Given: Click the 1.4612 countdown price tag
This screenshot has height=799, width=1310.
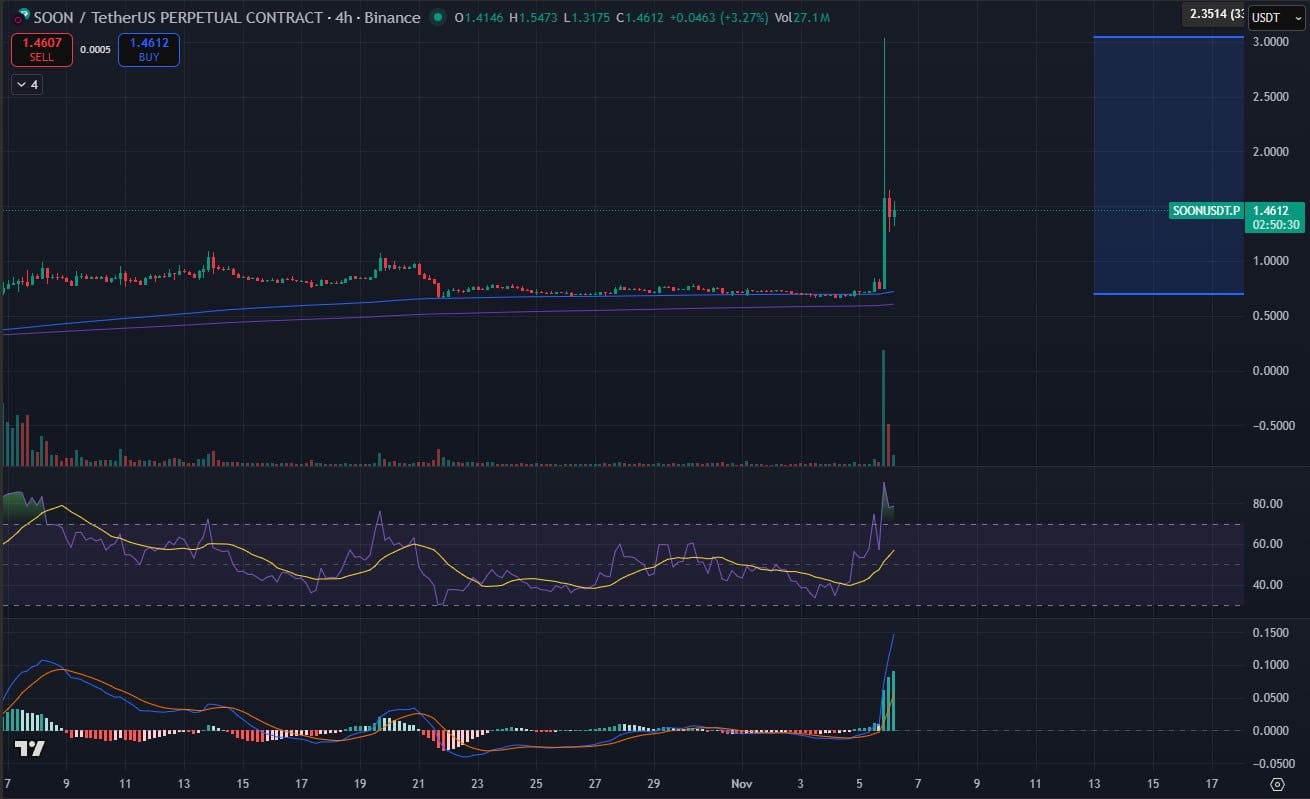Looking at the screenshot, I should (x=1276, y=217).
